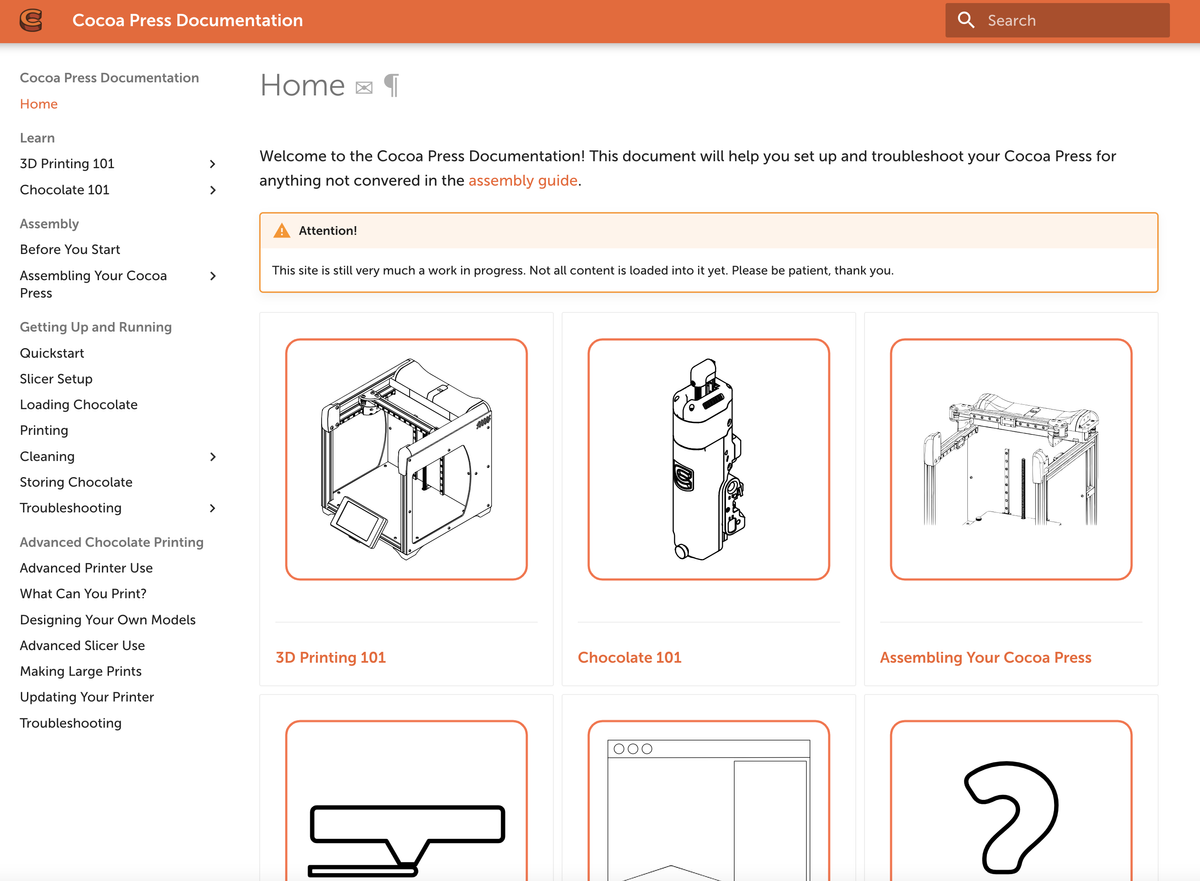Navigate to Printing in the sidebar

[x=44, y=431]
